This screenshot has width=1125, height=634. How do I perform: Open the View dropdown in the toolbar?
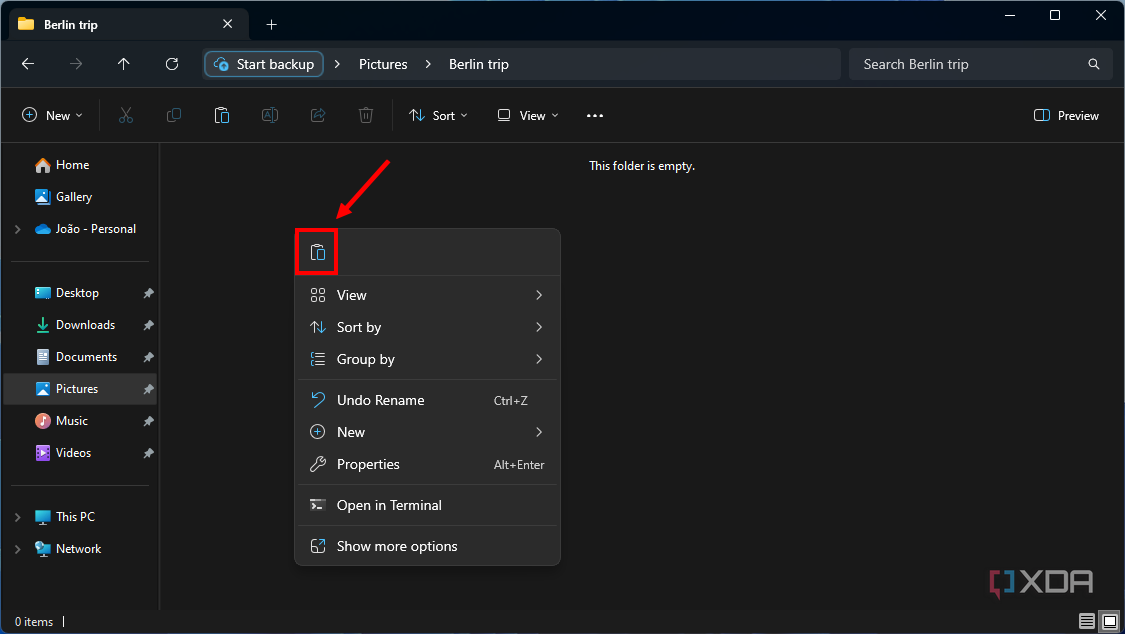pos(526,115)
